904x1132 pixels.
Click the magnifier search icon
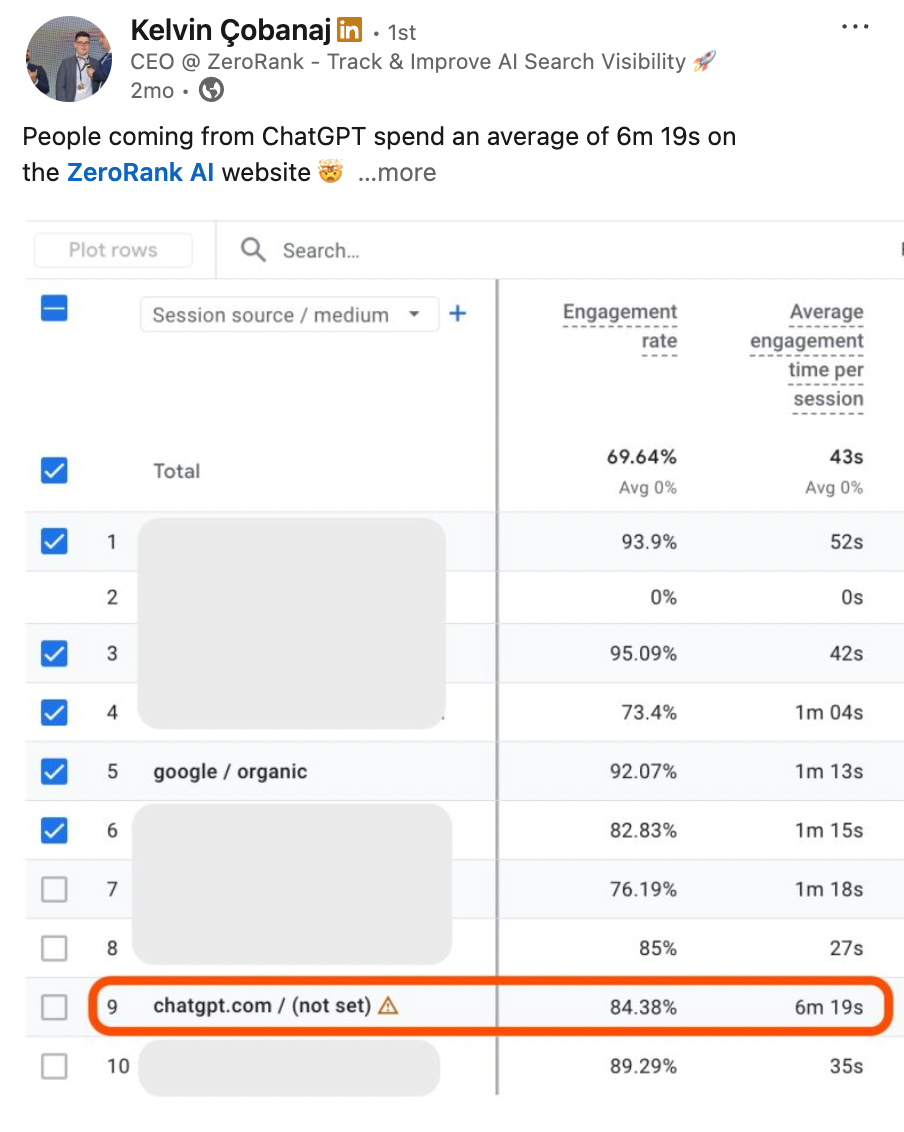click(x=253, y=250)
